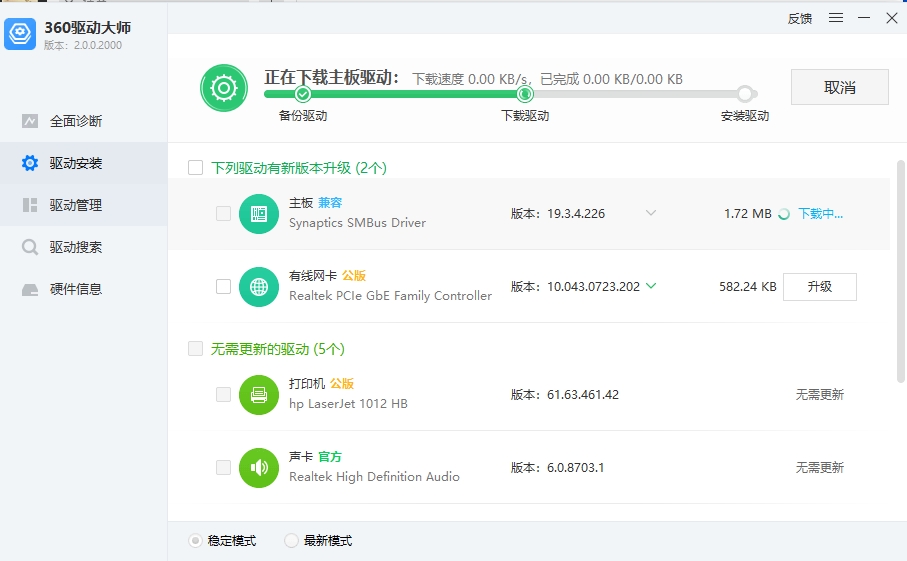The image size is (907, 561).
Task: Open the 驱动管理 section
Action: coord(84,205)
